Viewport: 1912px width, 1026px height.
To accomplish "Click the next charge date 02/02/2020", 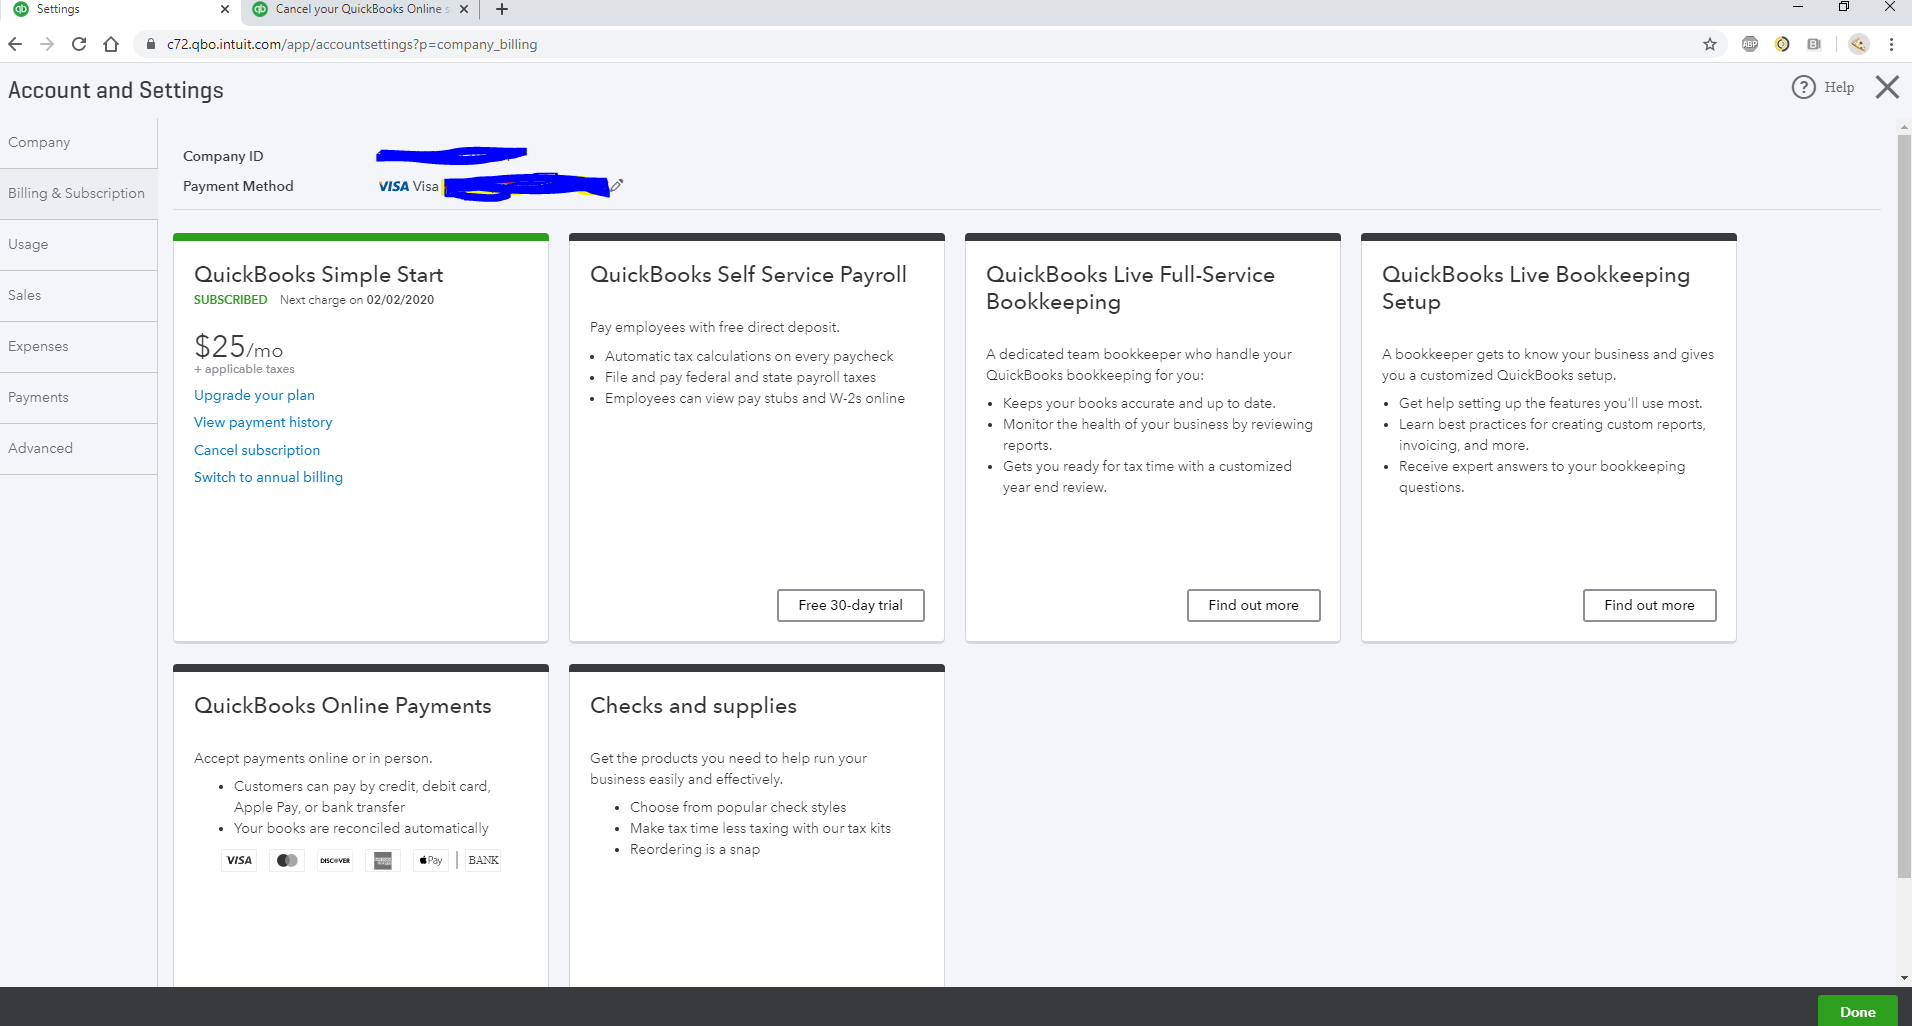I will (x=400, y=300).
